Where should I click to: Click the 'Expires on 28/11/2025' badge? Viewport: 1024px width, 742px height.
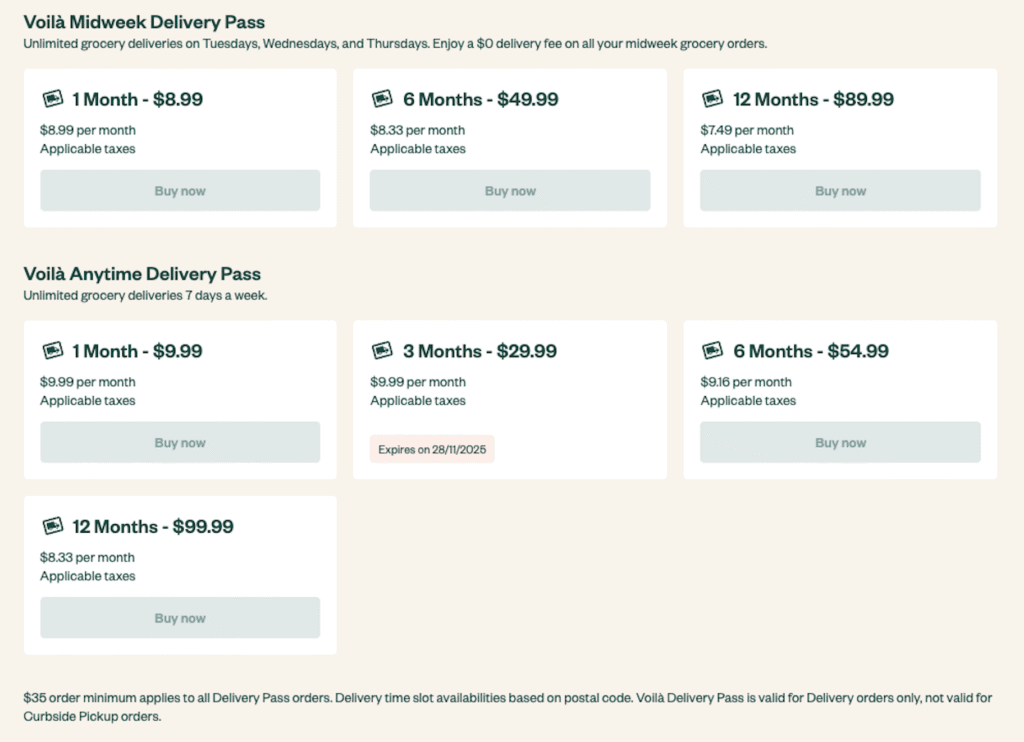432,450
